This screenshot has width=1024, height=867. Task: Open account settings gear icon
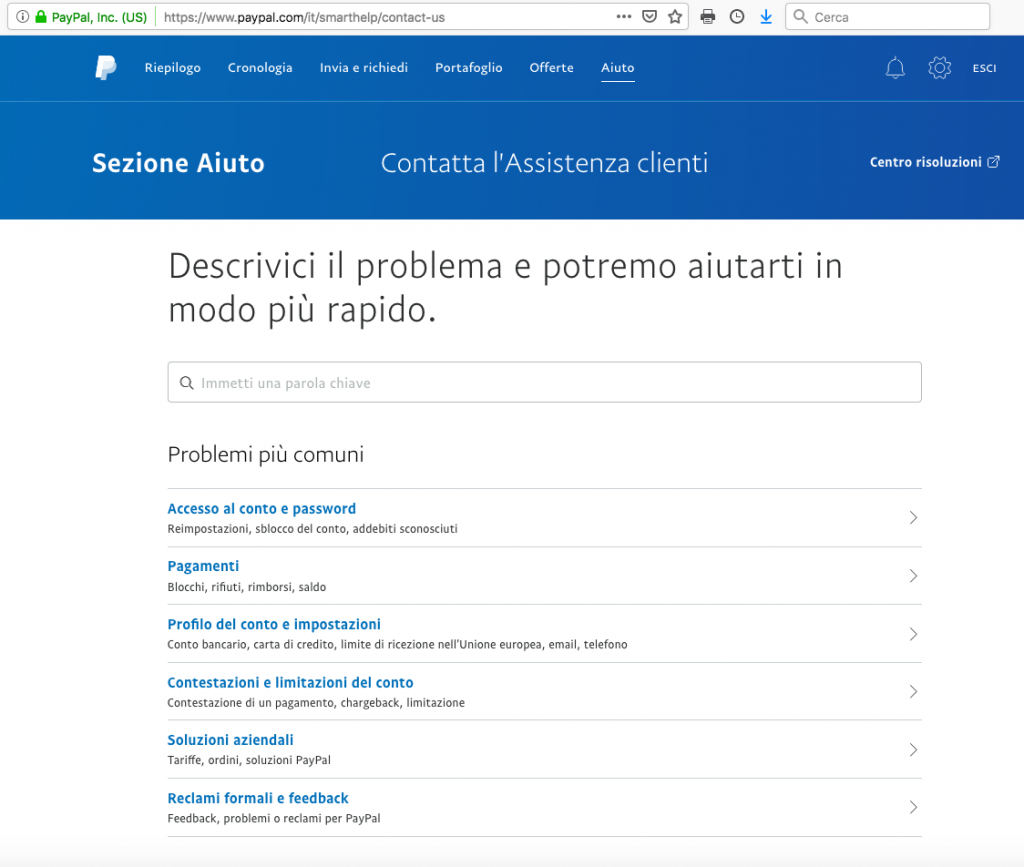939,68
